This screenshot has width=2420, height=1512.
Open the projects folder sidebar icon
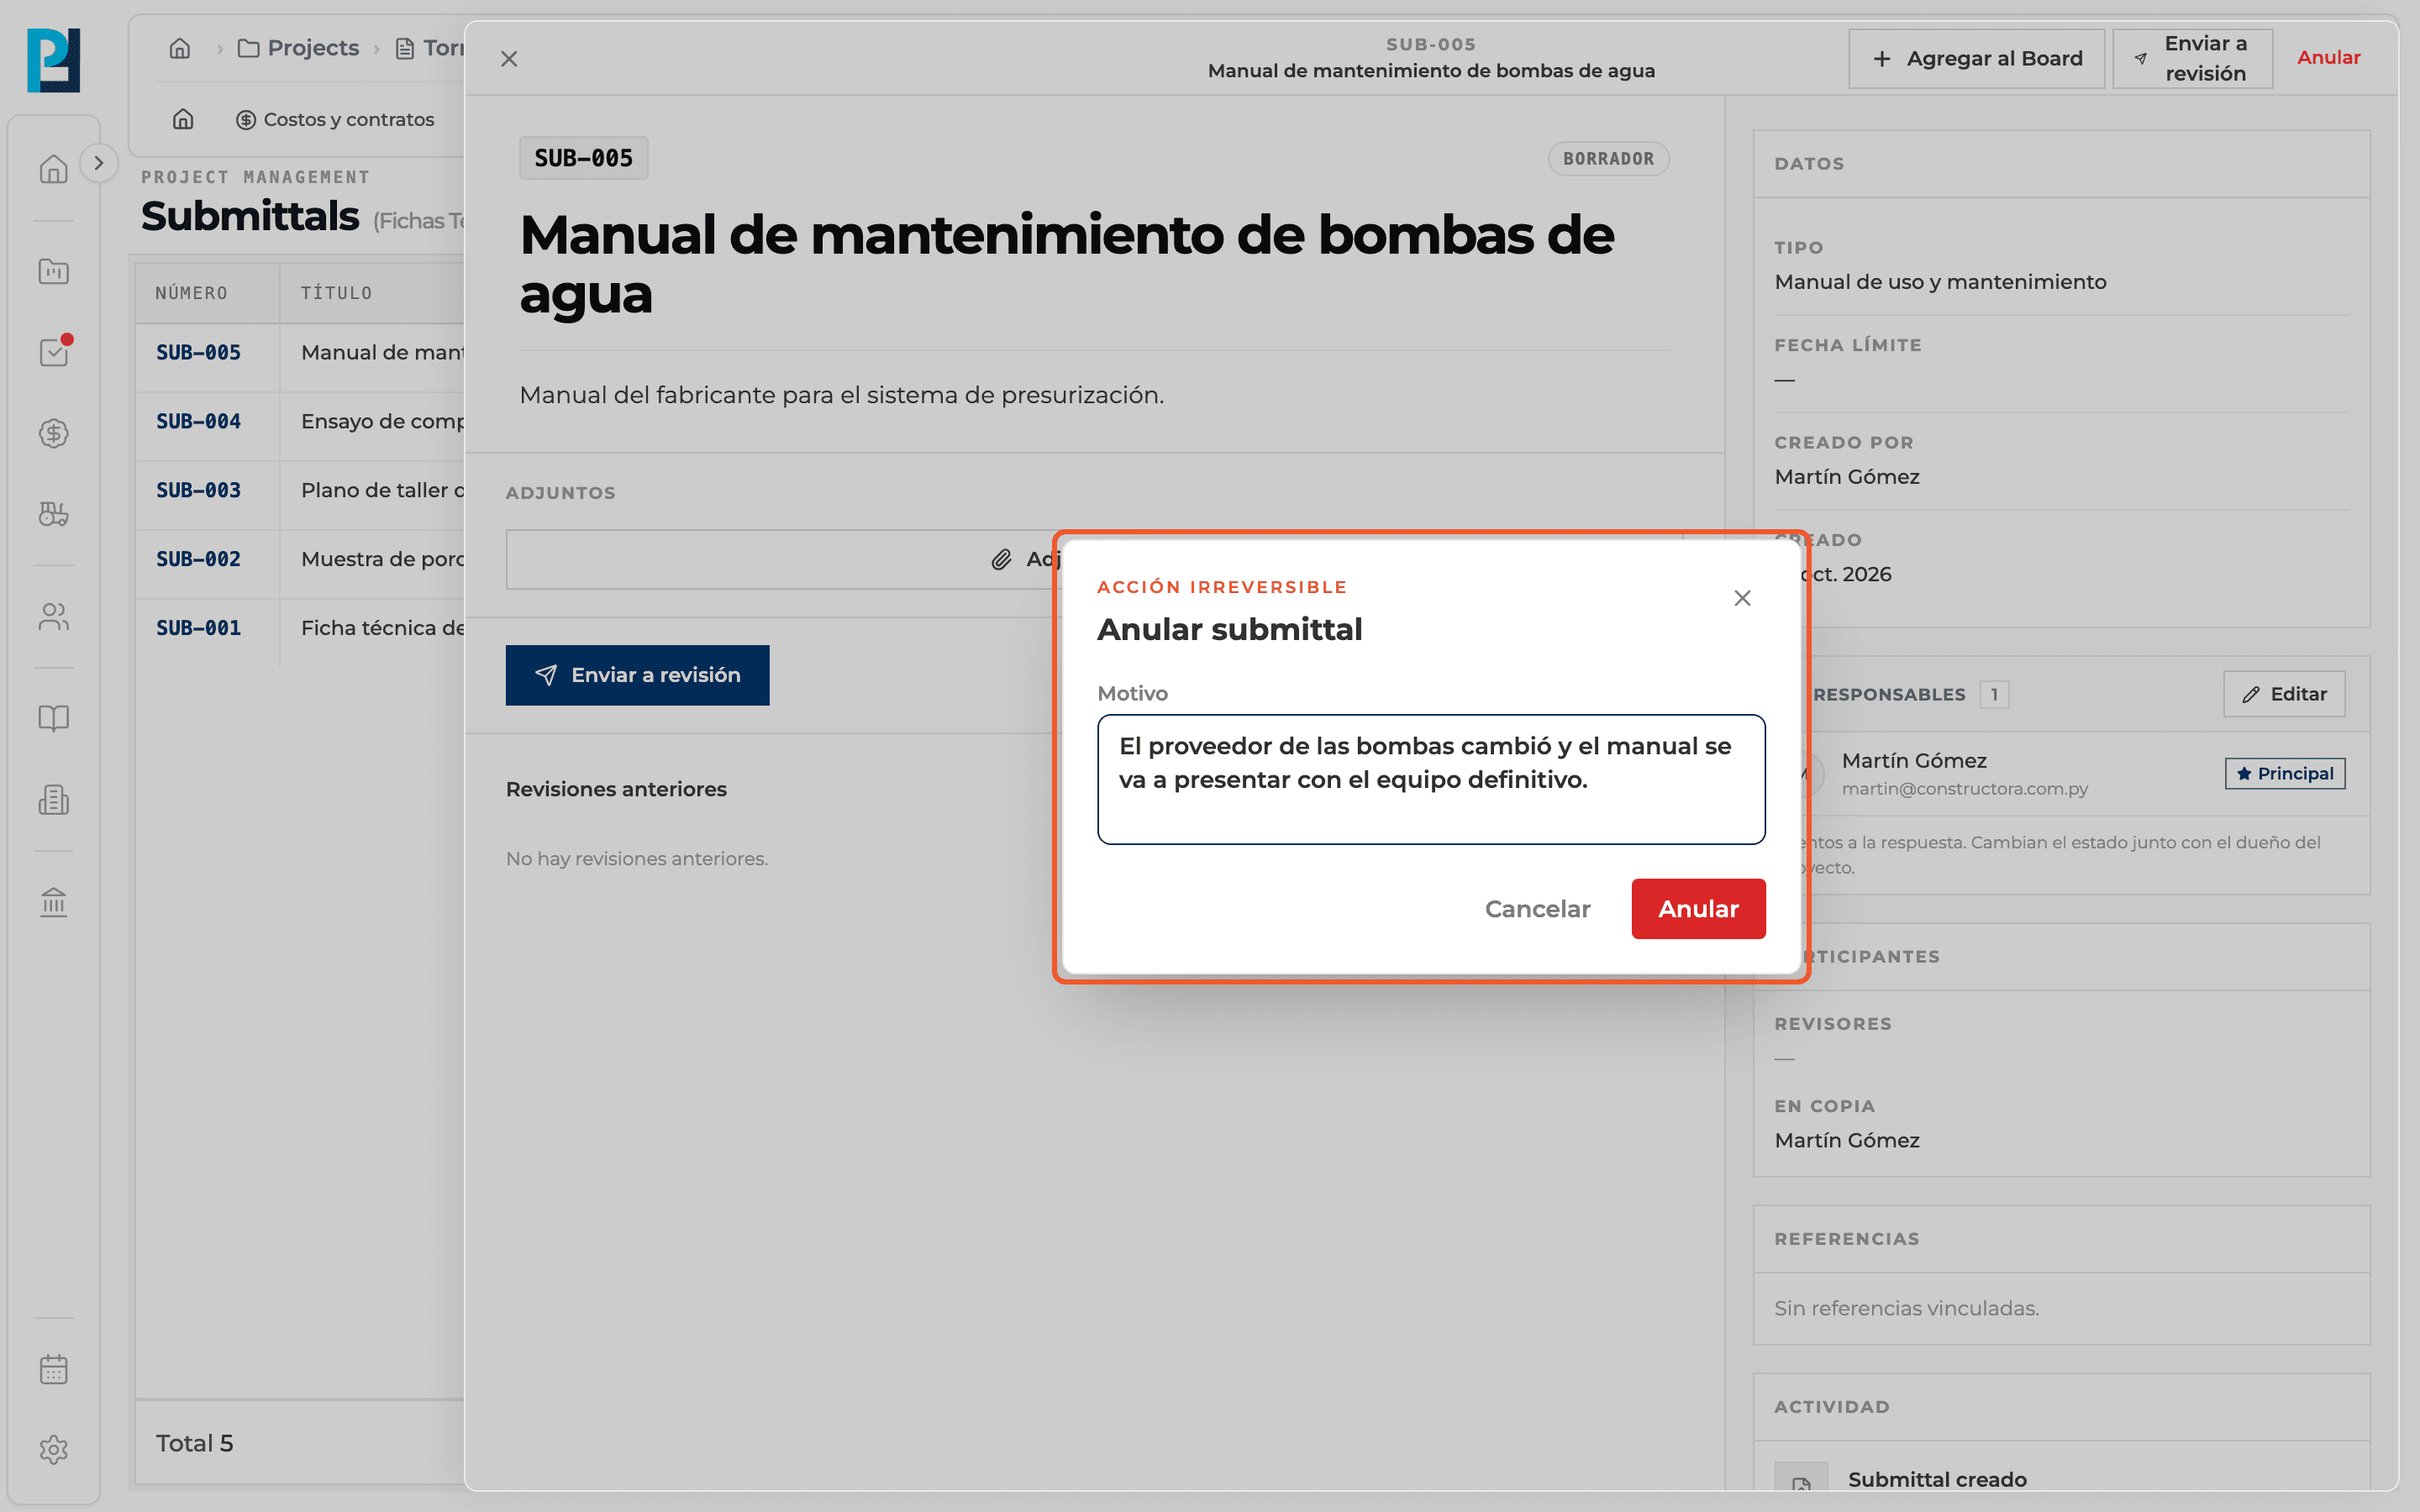pyautogui.click(x=54, y=271)
